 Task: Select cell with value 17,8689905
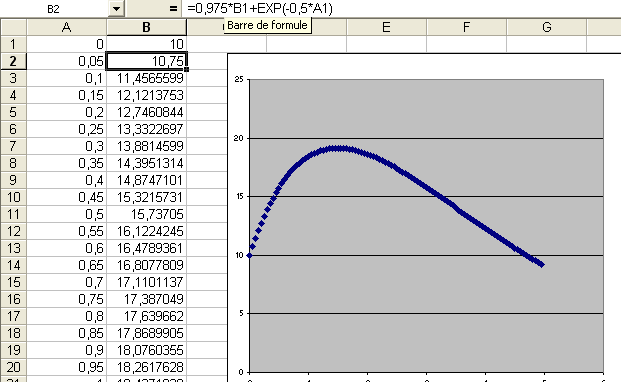(x=147, y=333)
